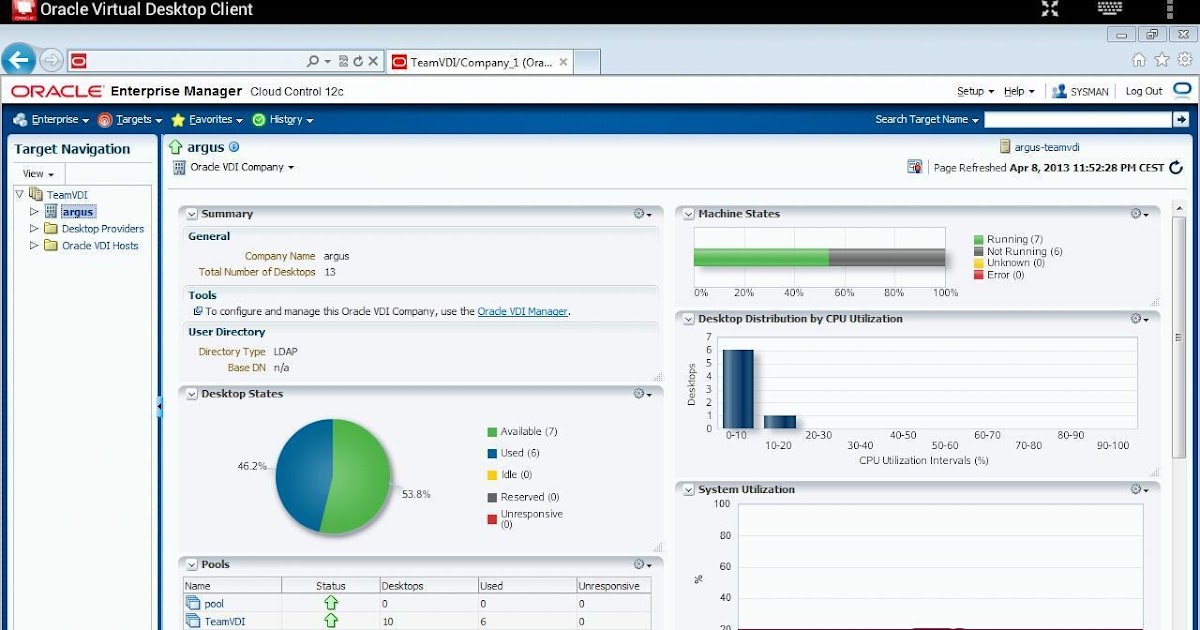Click the browser forward arrow button
1200x630 pixels.
(51, 61)
